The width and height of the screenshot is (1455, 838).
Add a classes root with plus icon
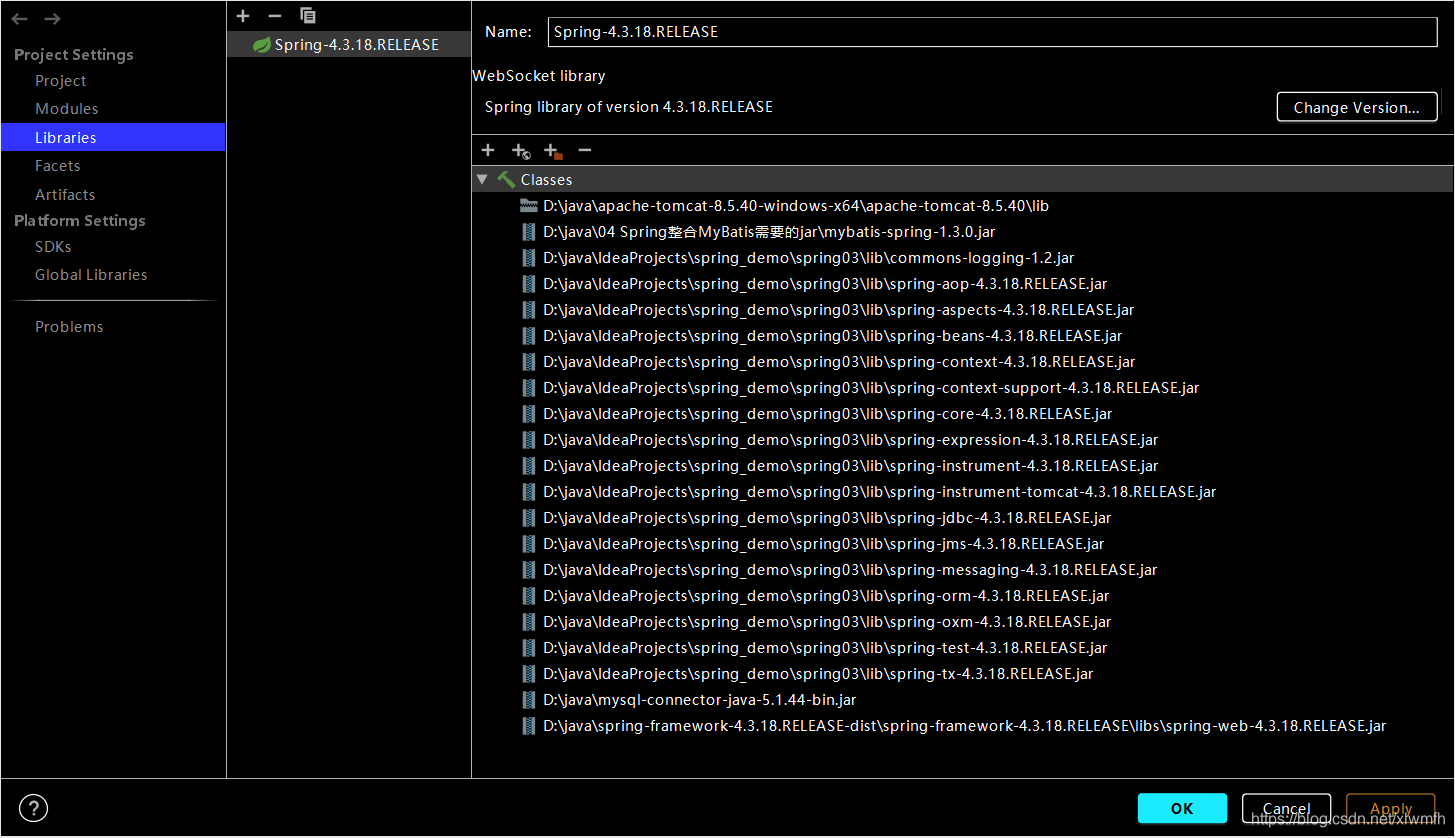[488, 150]
